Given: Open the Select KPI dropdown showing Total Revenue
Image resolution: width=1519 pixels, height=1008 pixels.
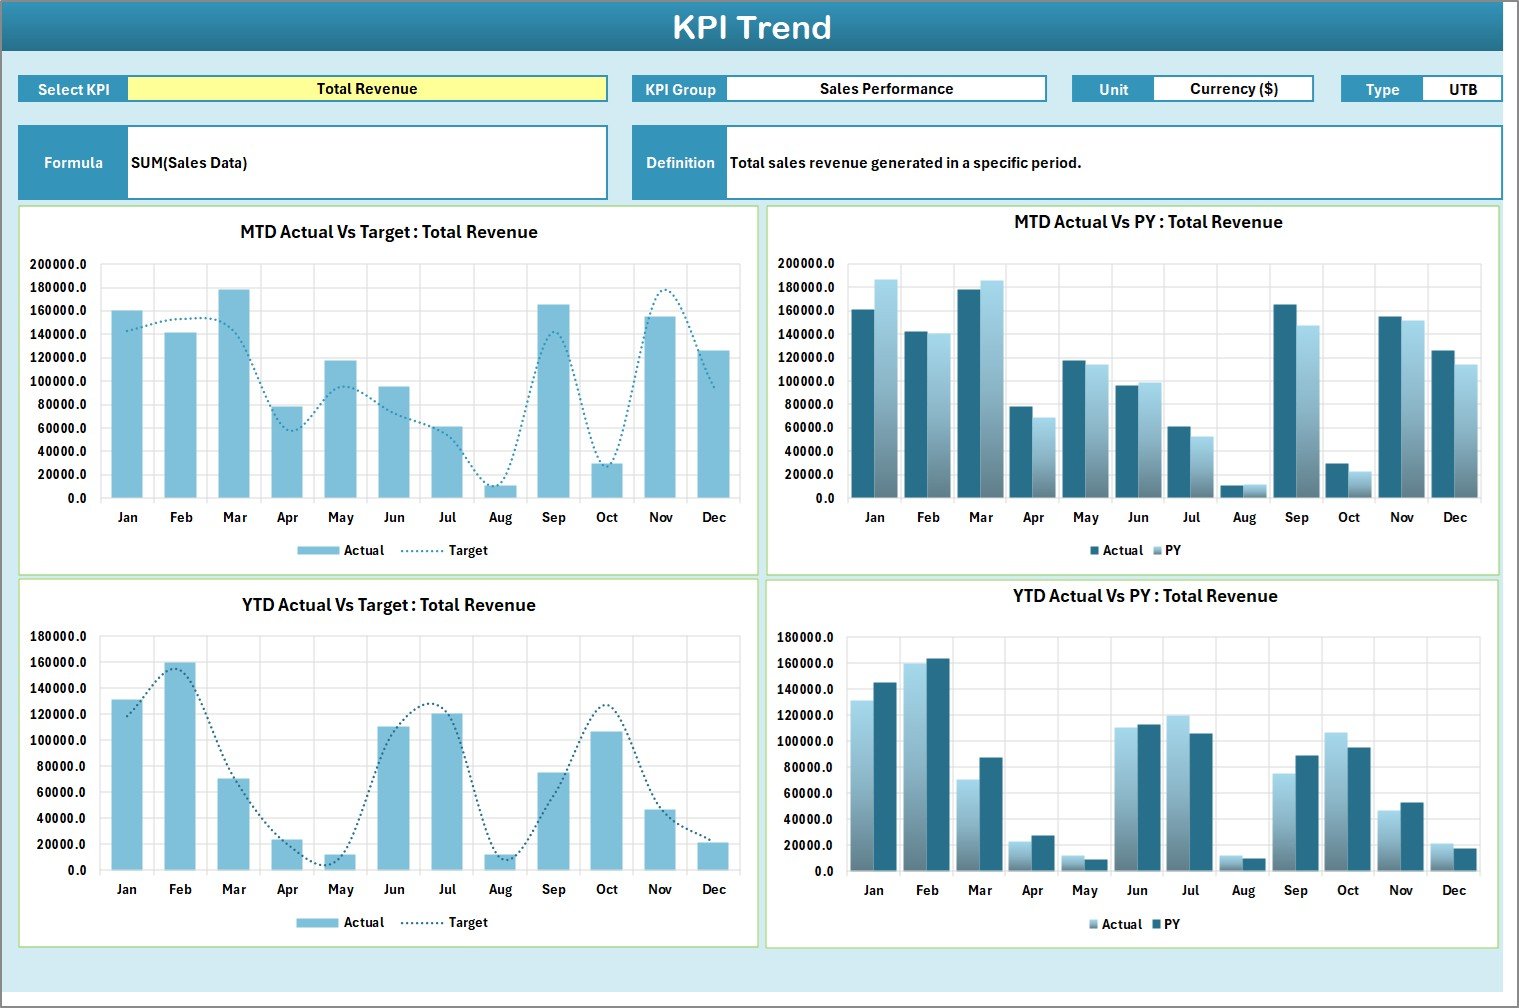Looking at the screenshot, I should click(367, 89).
